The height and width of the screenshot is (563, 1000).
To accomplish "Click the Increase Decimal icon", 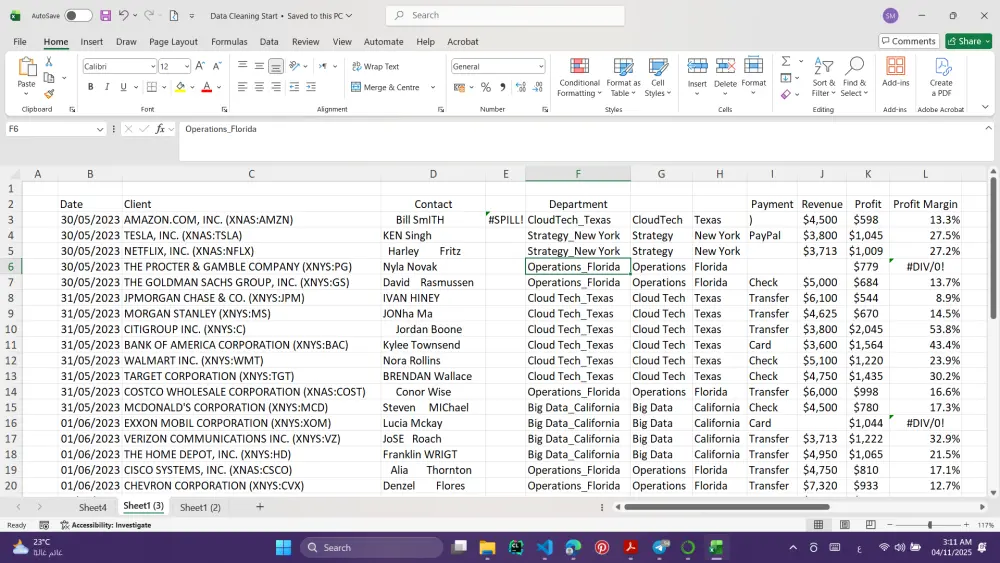I will (x=520, y=87).
